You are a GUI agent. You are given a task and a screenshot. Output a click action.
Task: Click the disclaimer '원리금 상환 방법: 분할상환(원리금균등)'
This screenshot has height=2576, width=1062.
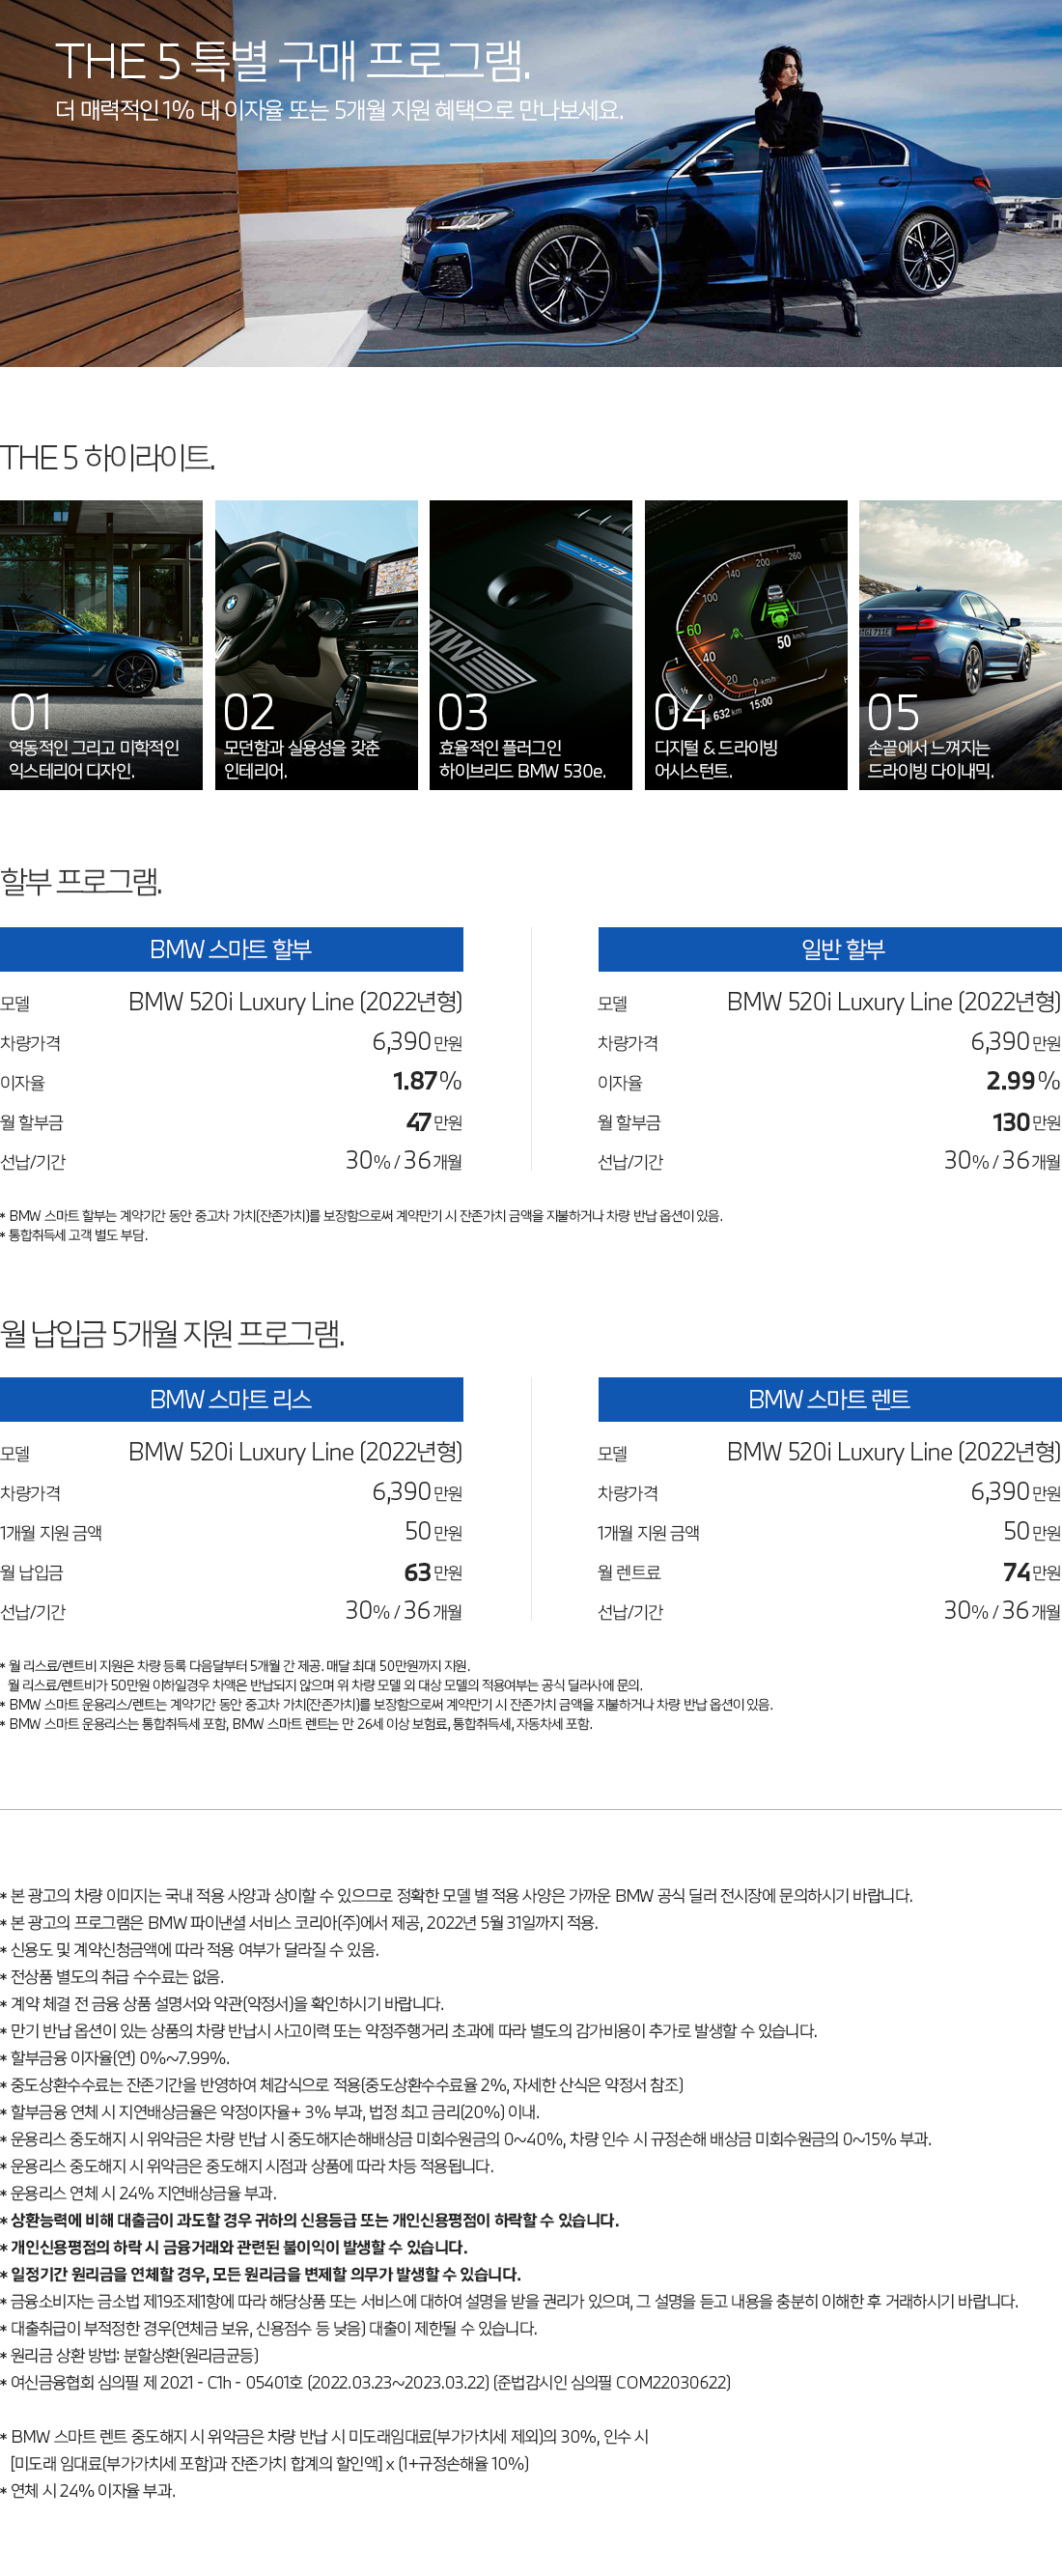130,2355
